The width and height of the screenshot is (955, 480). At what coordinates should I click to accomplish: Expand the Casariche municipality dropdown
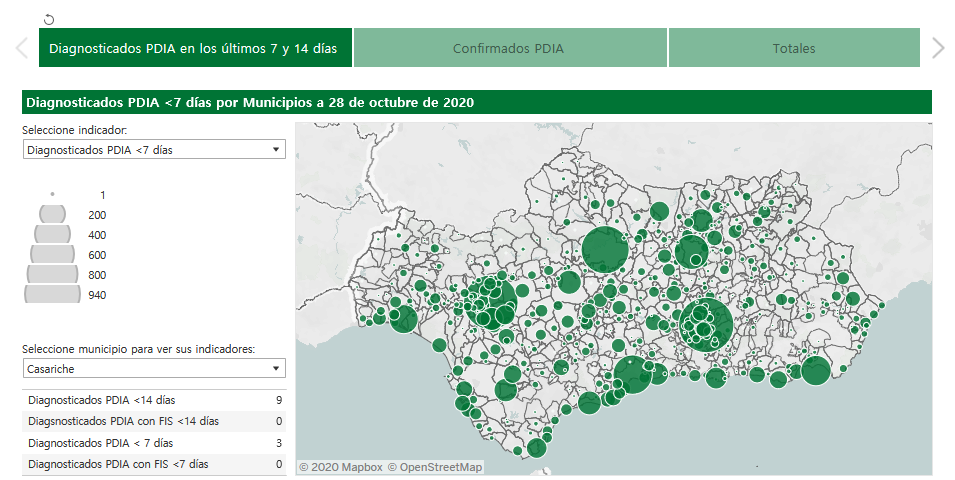pyautogui.click(x=154, y=369)
